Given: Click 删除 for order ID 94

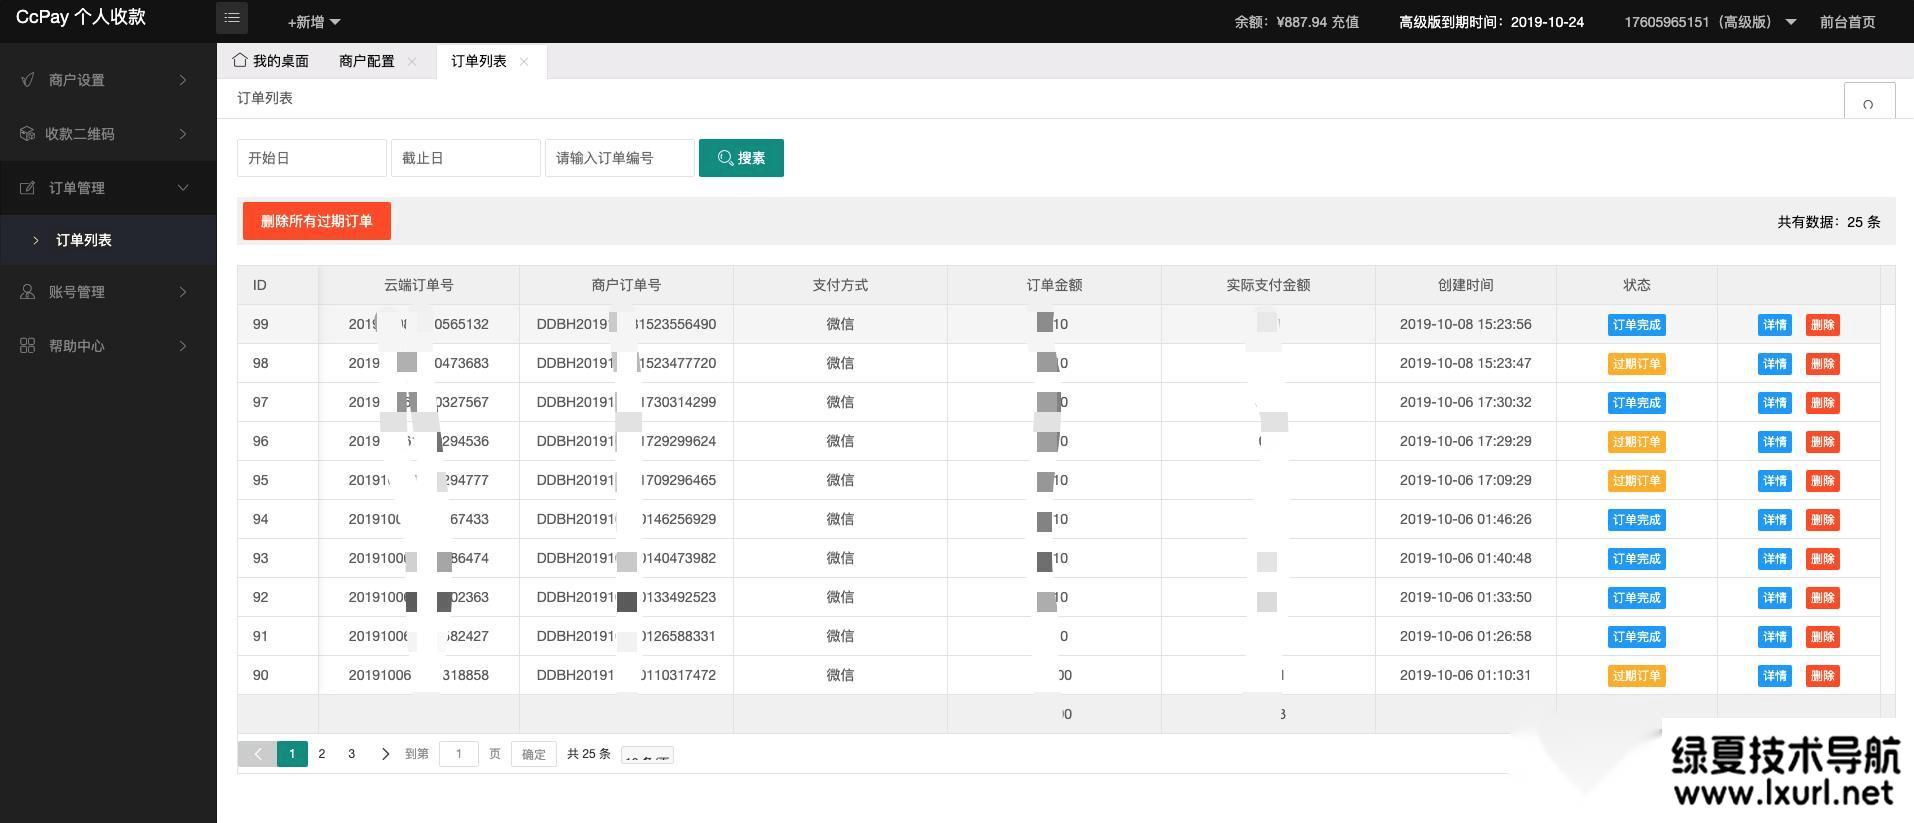Looking at the screenshot, I should coord(1823,520).
